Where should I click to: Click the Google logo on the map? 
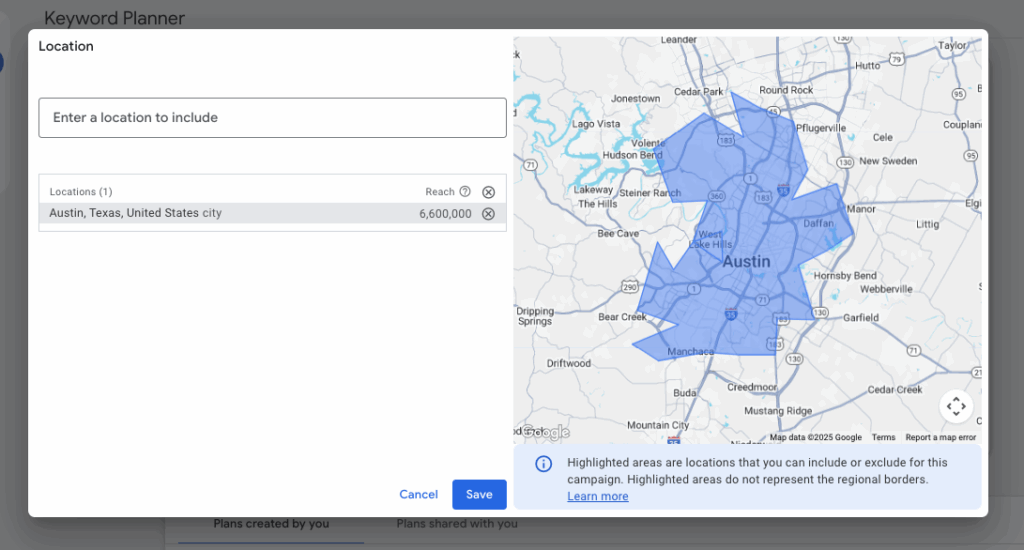(x=545, y=432)
